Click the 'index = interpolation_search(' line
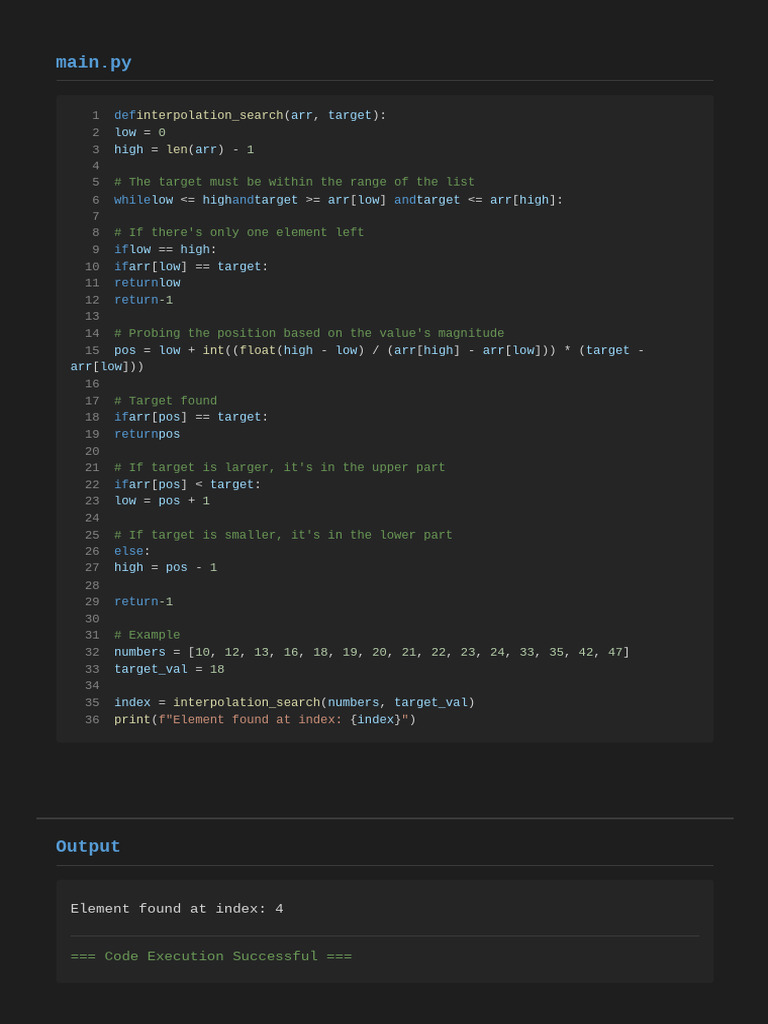768x1024 pixels. 295,703
